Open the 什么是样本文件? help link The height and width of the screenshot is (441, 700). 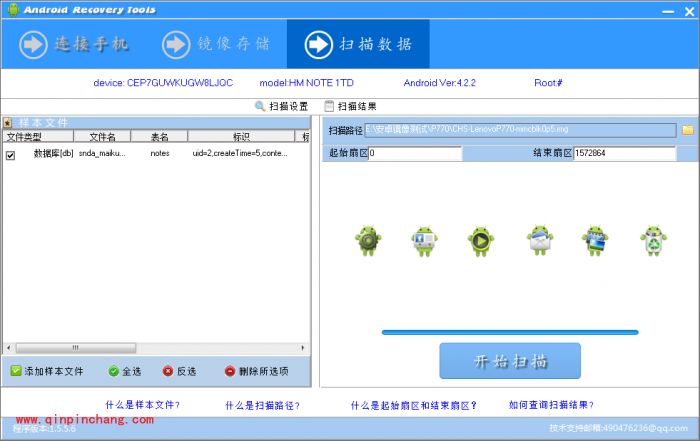[142, 405]
